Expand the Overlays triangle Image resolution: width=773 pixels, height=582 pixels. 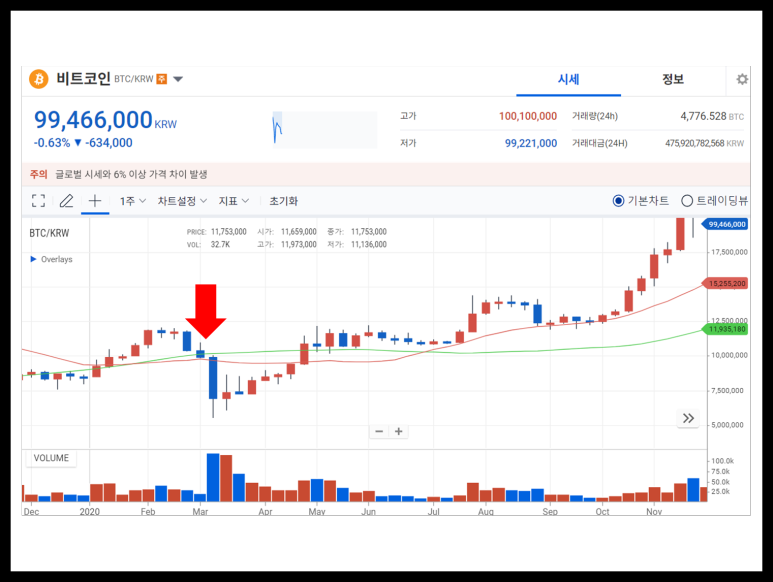coord(34,259)
